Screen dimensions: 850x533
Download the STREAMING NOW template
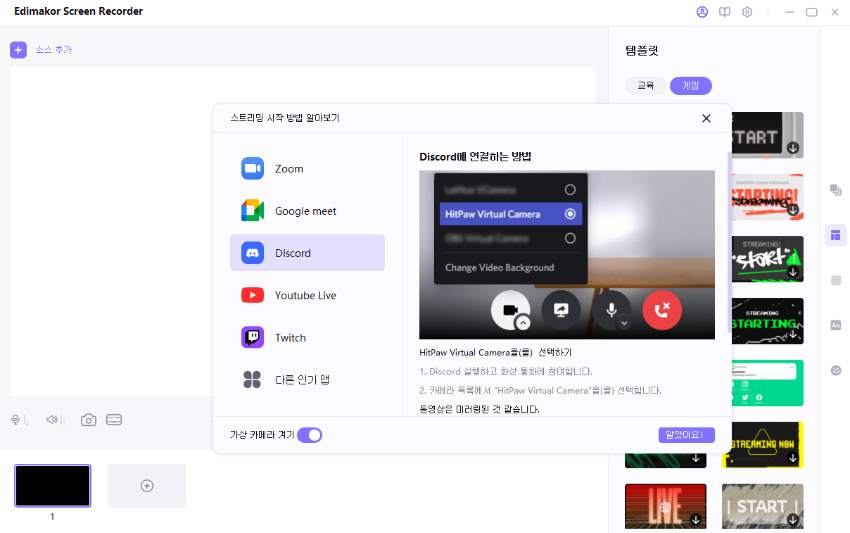click(x=793, y=458)
